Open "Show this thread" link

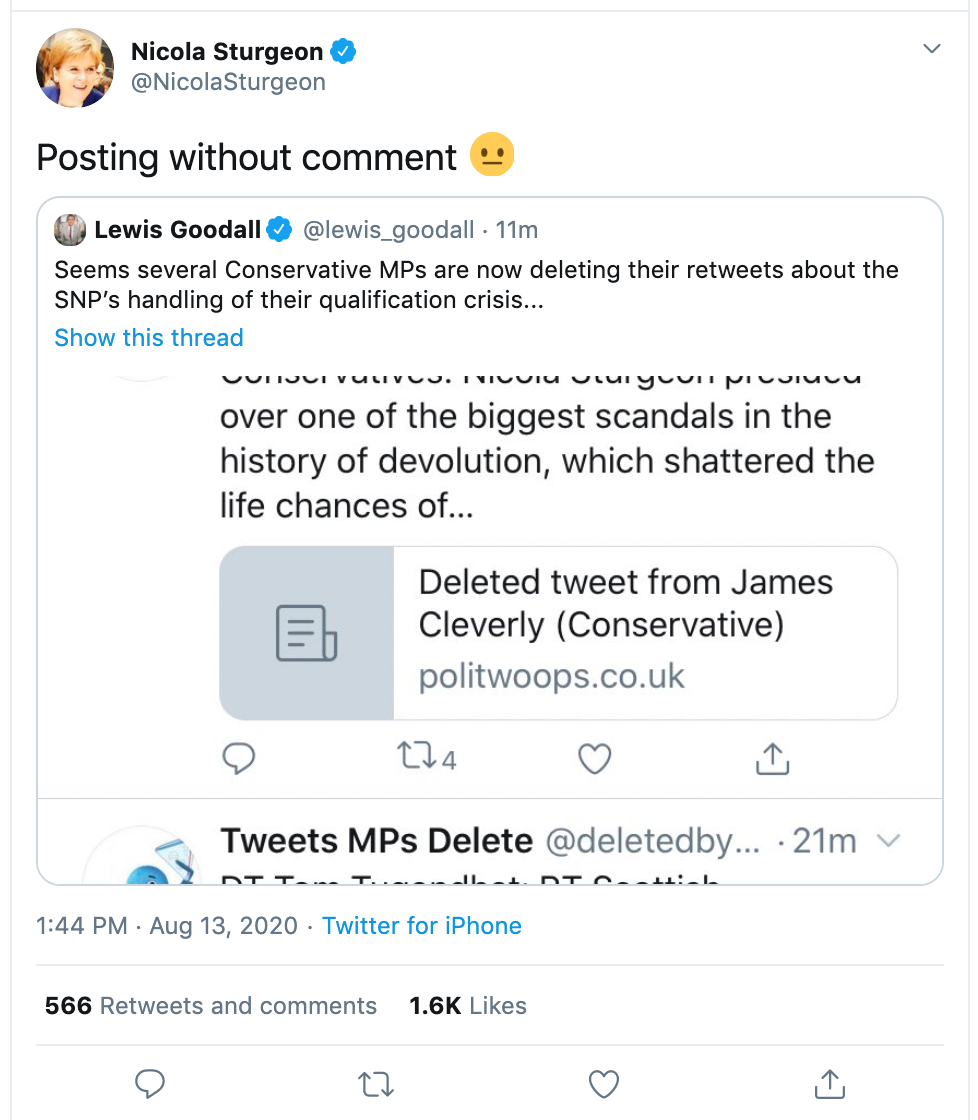coord(149,338)
